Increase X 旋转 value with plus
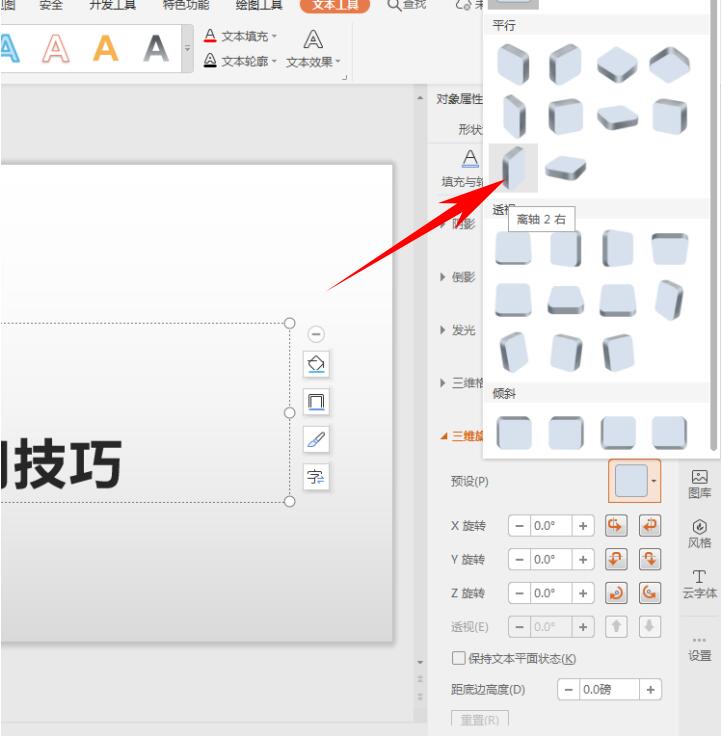The height and width of the screenshot is (736, 722). point(583,526)
